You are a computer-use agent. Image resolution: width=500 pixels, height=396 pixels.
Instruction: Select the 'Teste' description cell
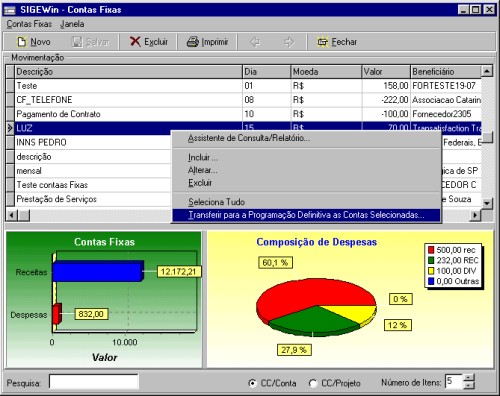128,86
